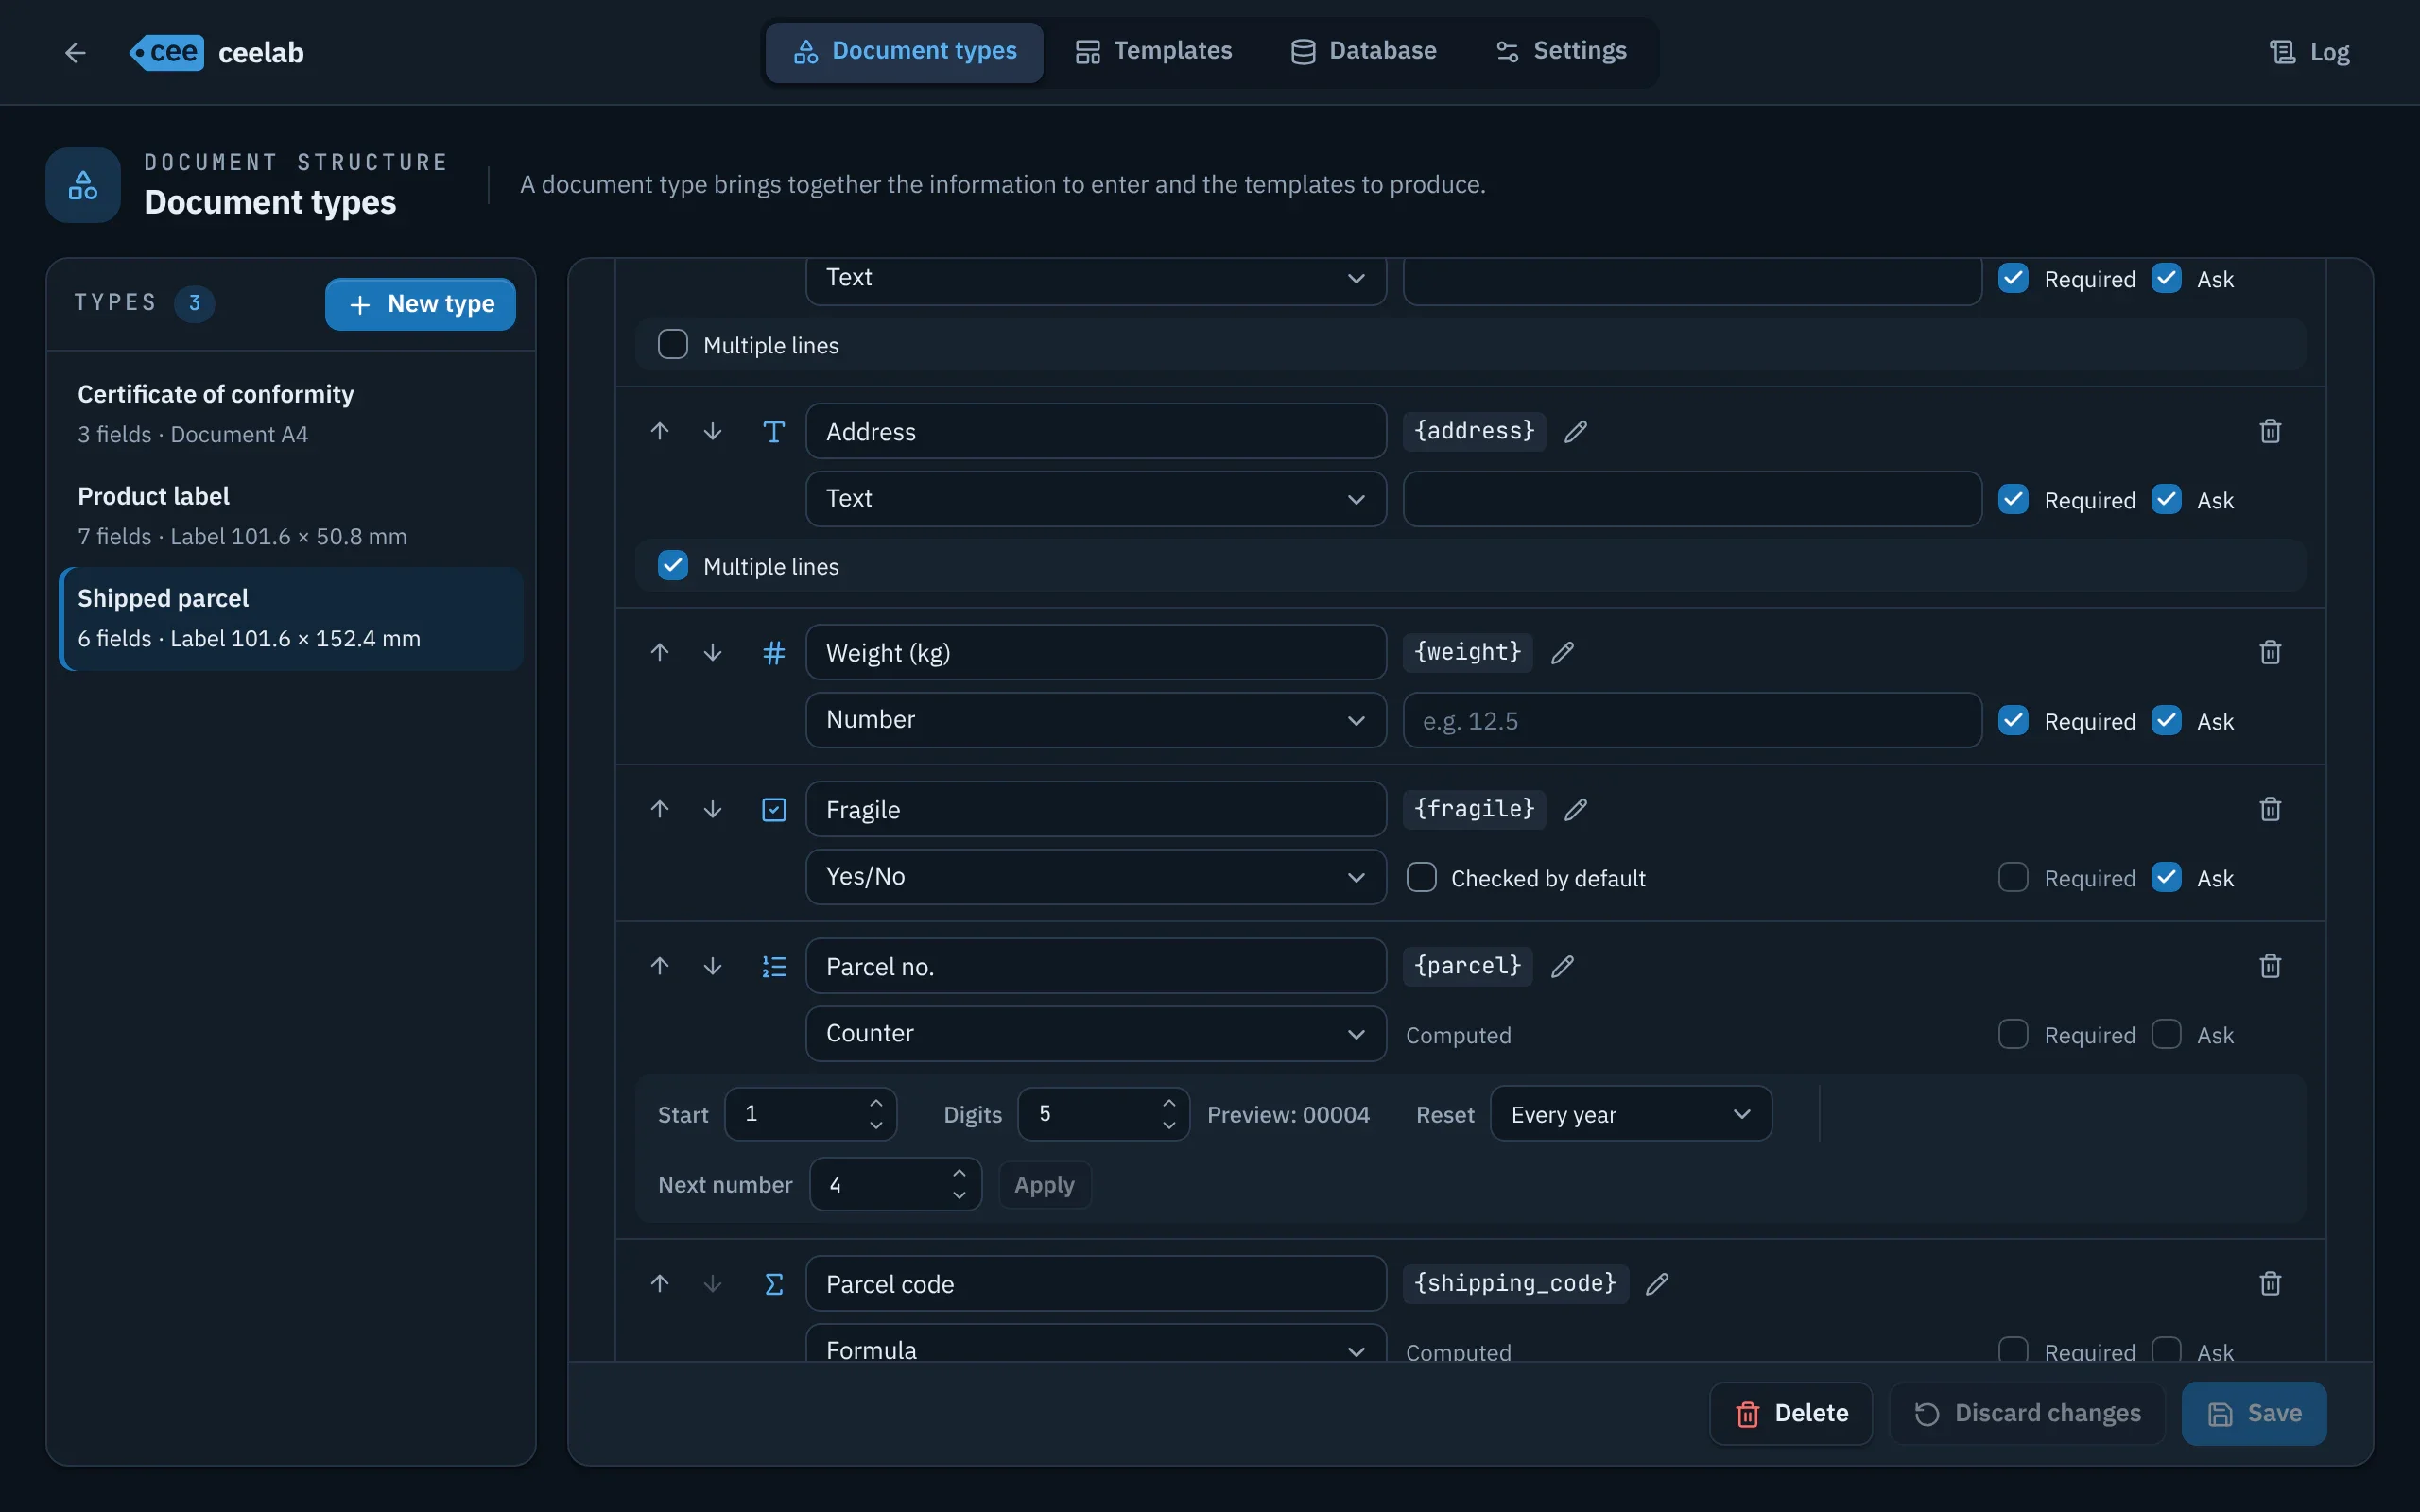Select the Product label type
The image size is (2420, 1512).
coord(291,515)
